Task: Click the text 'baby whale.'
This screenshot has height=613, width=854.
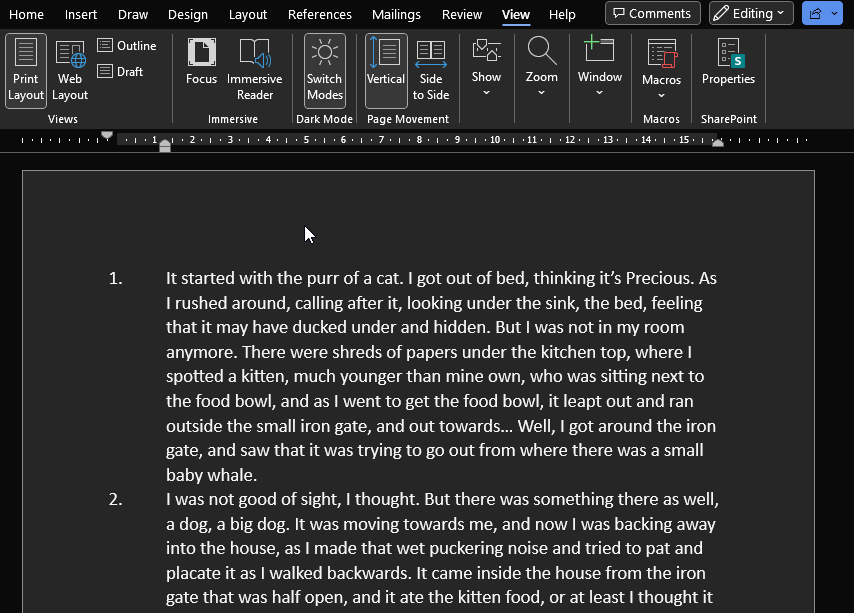Action: tap(211, 475)
